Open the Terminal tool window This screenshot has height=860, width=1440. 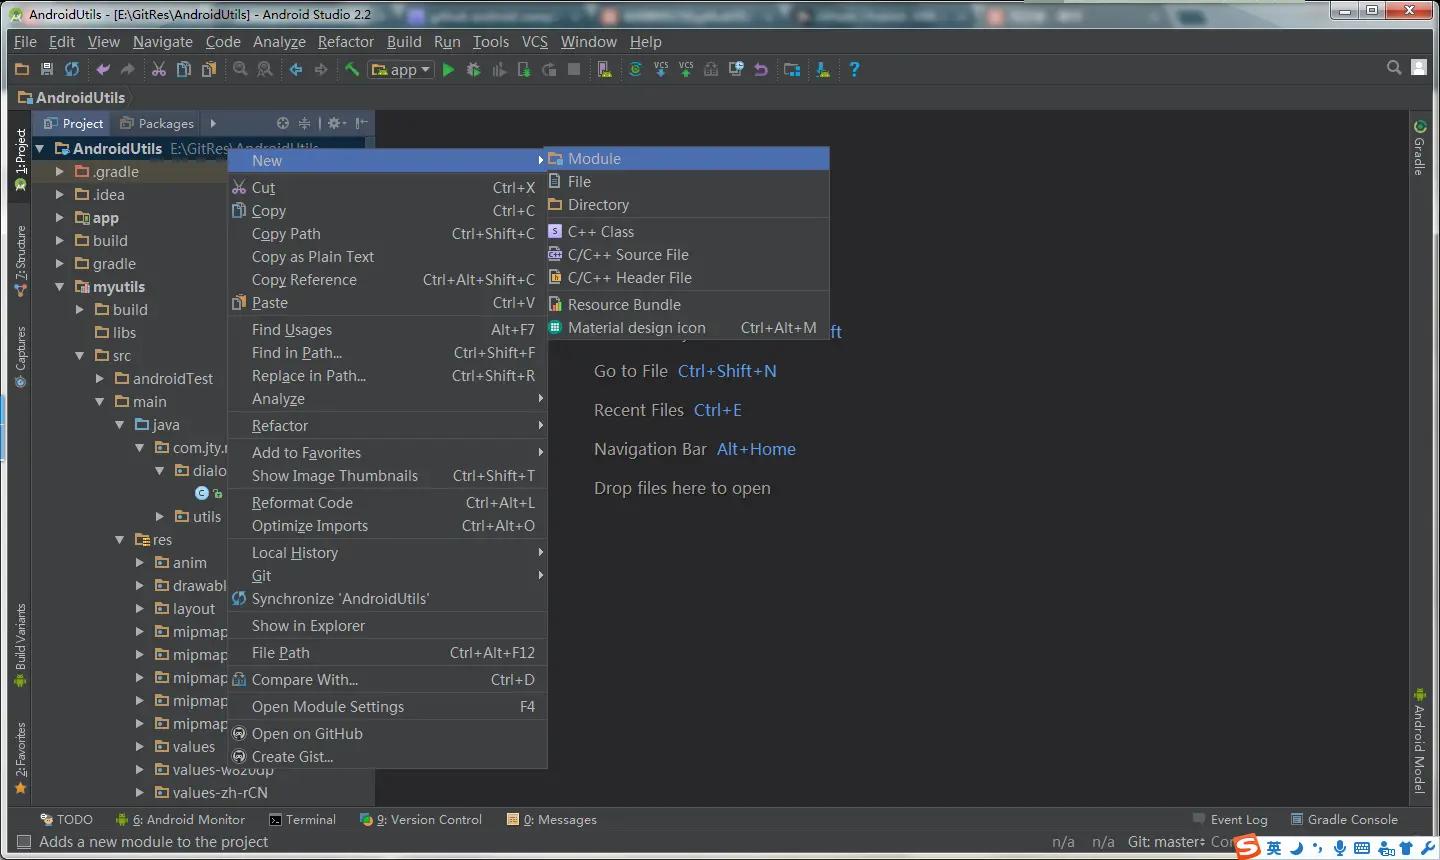pyautogui.click(x=302, y=819)
